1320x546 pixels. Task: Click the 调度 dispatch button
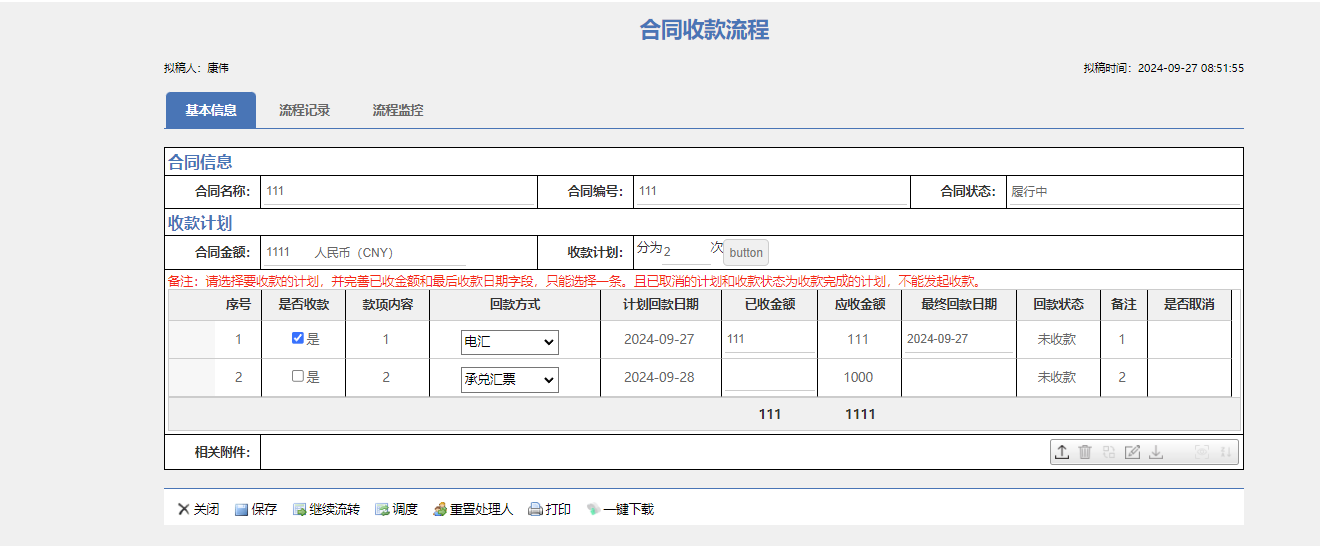[x=396, y=509]
